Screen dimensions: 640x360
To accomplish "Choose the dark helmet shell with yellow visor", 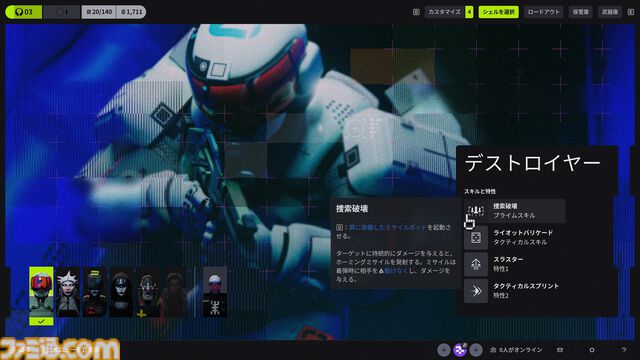I will pos(94,292).
